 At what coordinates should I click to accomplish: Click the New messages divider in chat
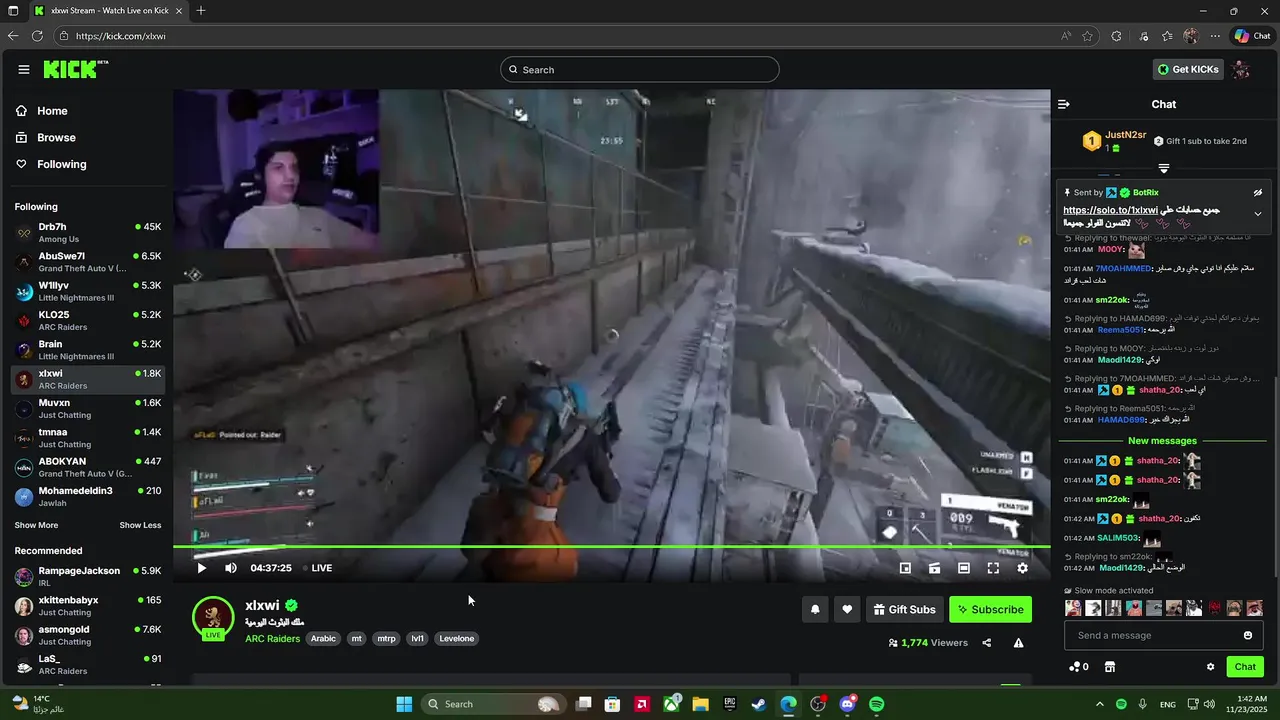tap(1162, 441)
